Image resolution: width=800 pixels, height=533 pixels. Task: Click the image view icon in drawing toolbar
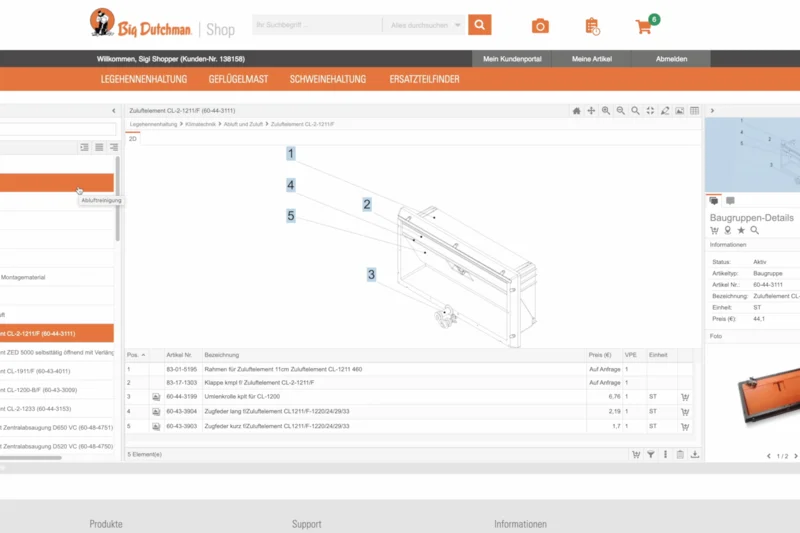pyautogui.click(x=680, y=111)
